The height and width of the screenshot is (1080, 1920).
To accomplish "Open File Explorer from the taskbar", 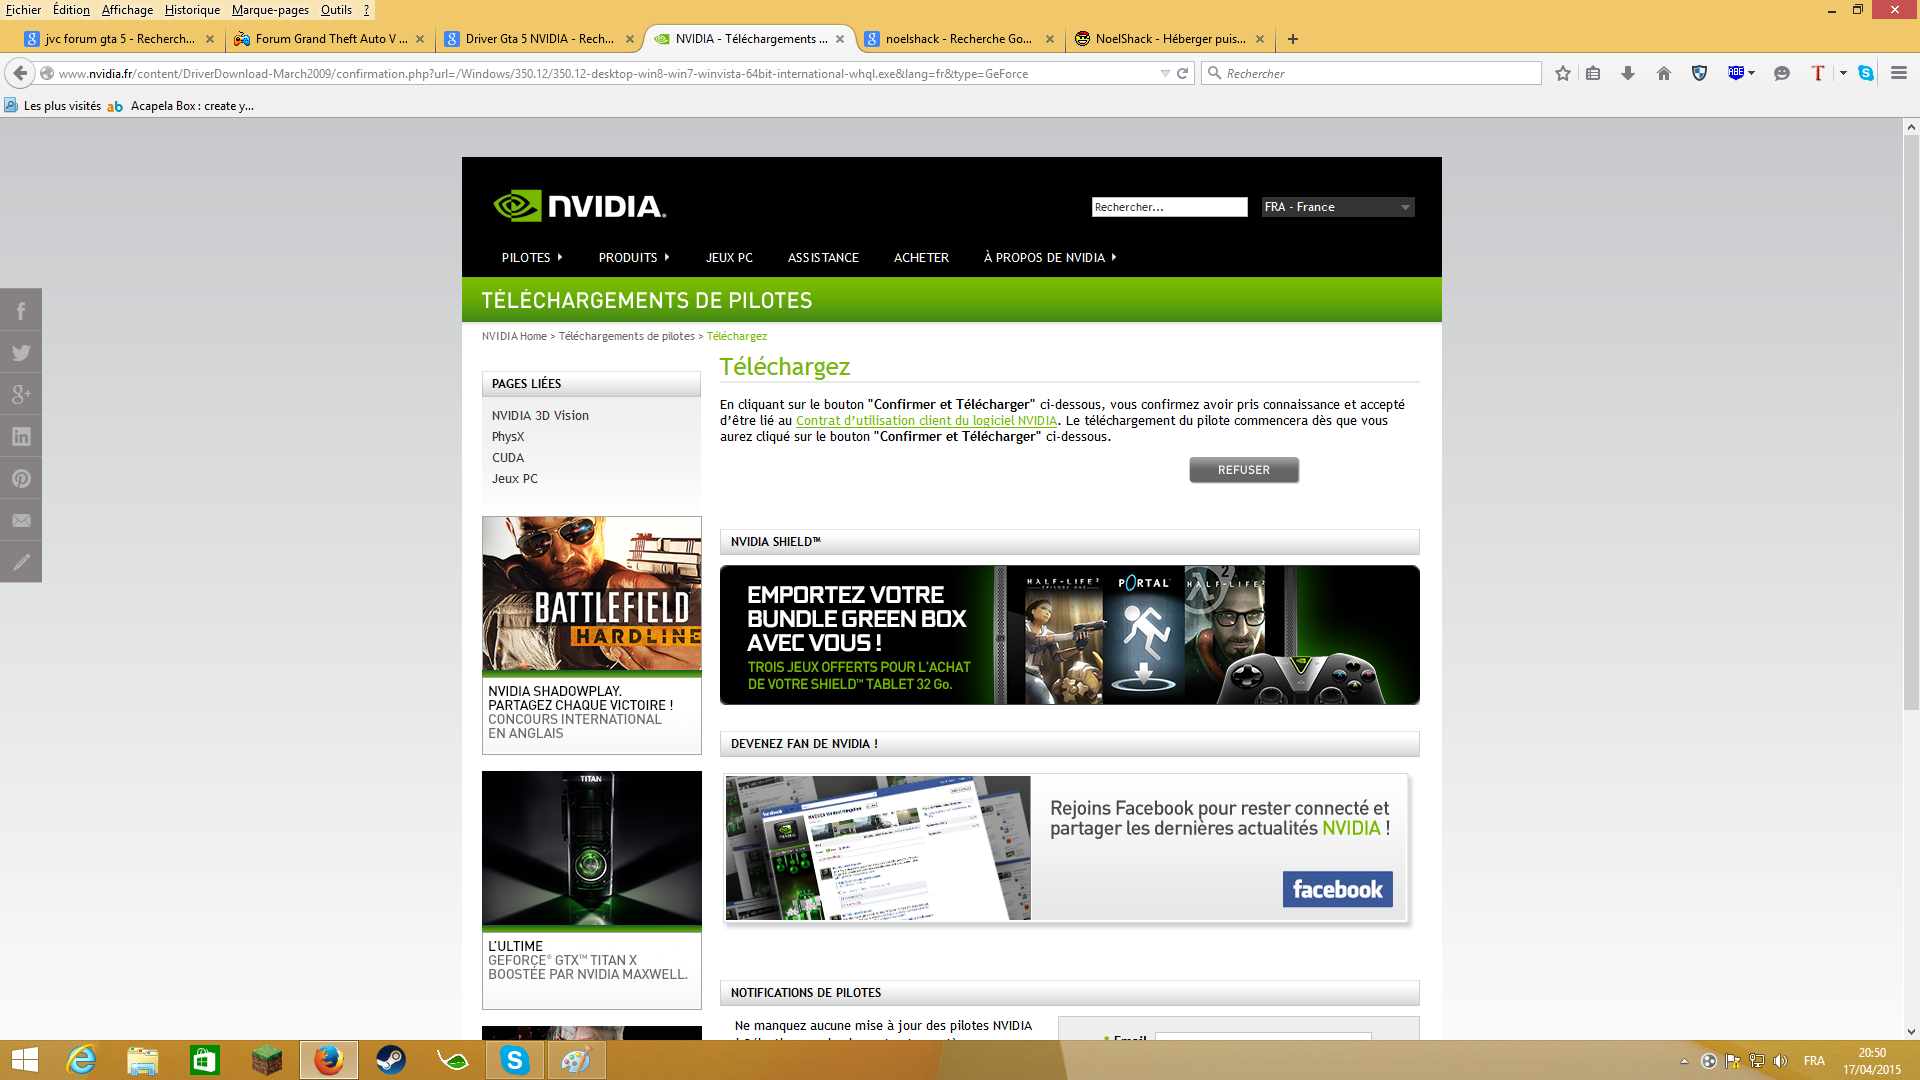I will pyautogui.click(x=142, y=1060).
